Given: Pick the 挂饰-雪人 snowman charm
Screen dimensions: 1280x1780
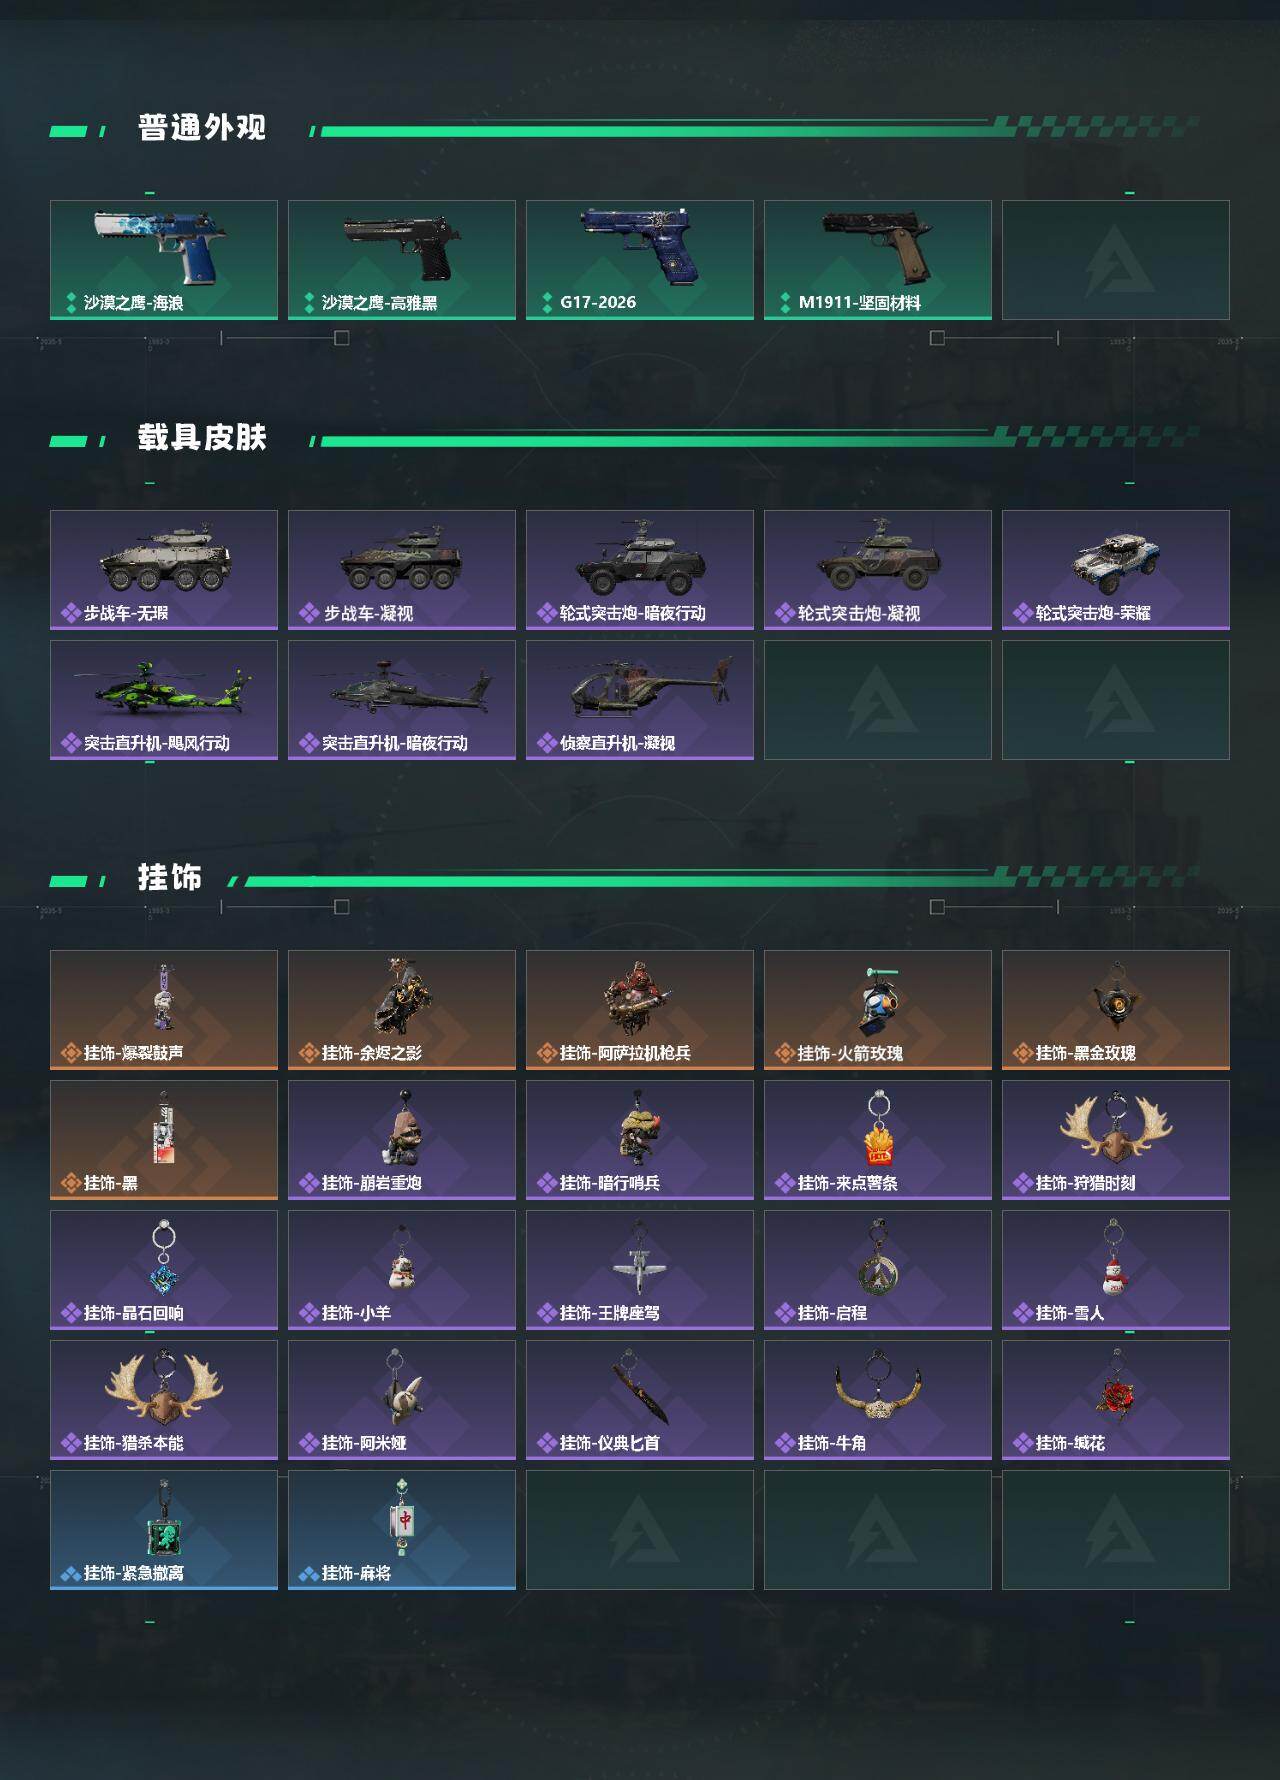Looking at the screenshot, I should coord(1116,1270).
